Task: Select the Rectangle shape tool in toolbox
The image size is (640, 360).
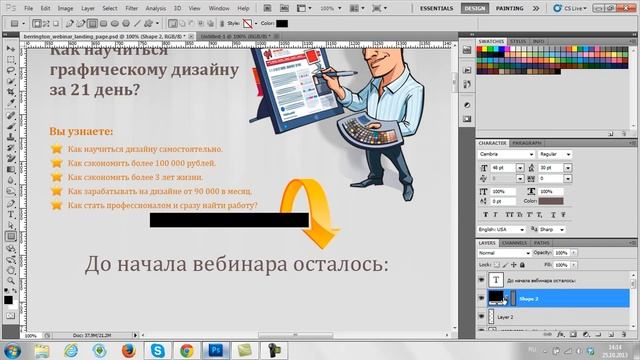Action: [x=11, y=236]
